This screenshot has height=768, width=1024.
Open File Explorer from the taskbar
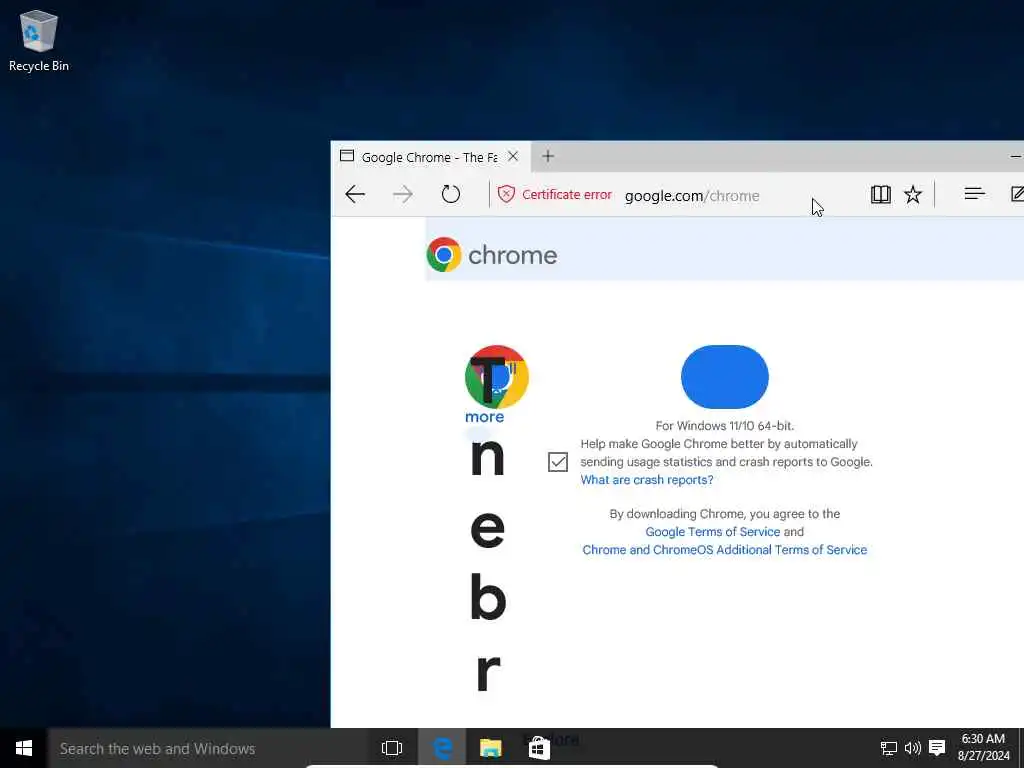coord(490,748)
